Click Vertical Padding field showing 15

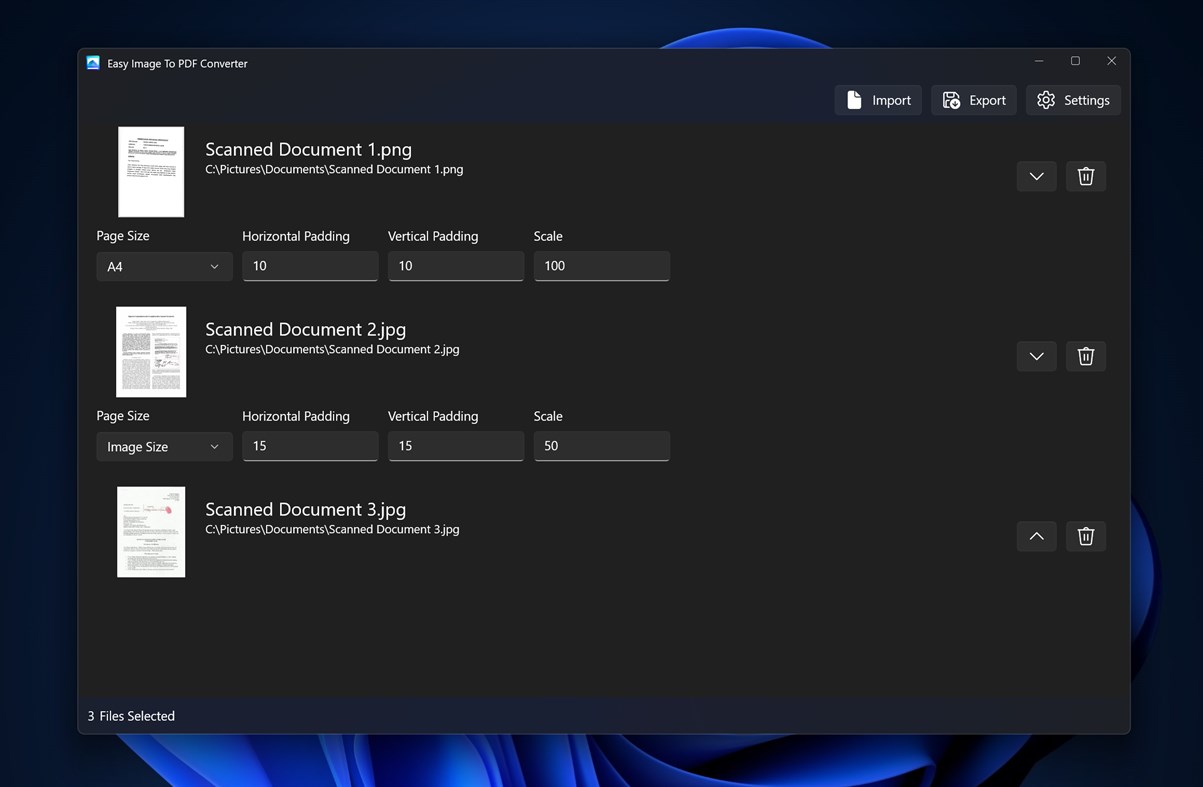(x=455, y=446)
